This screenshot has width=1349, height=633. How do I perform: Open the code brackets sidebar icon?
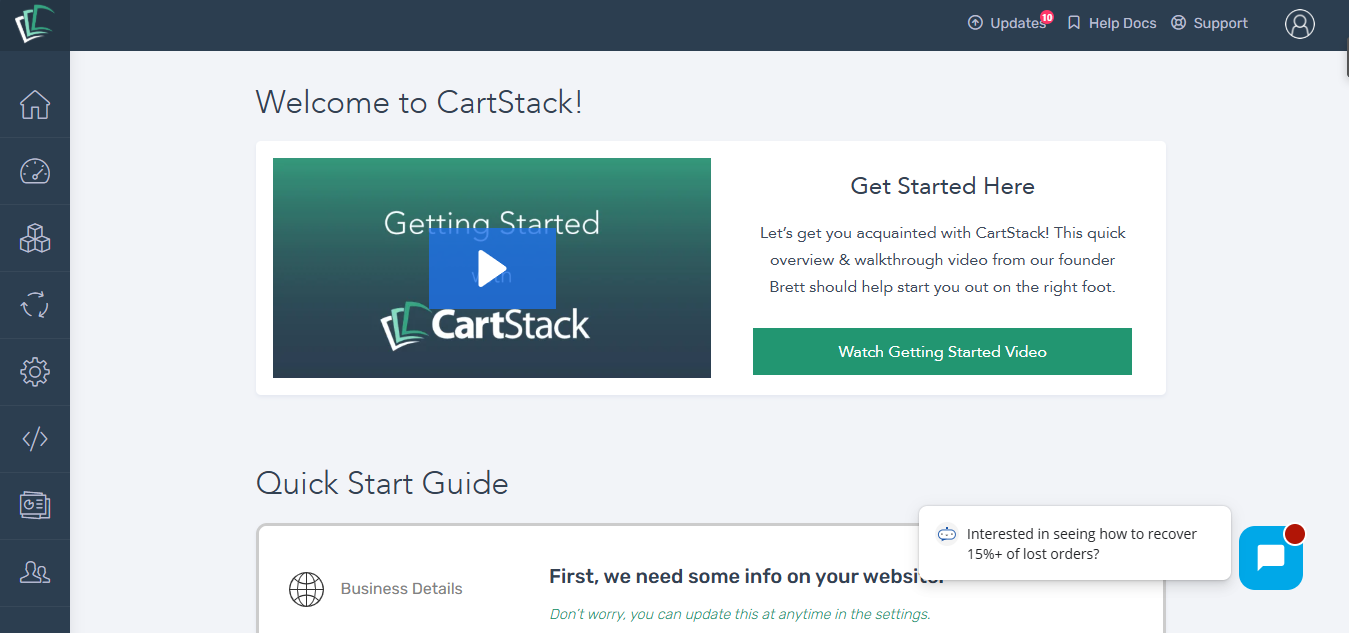click(35, 439)
